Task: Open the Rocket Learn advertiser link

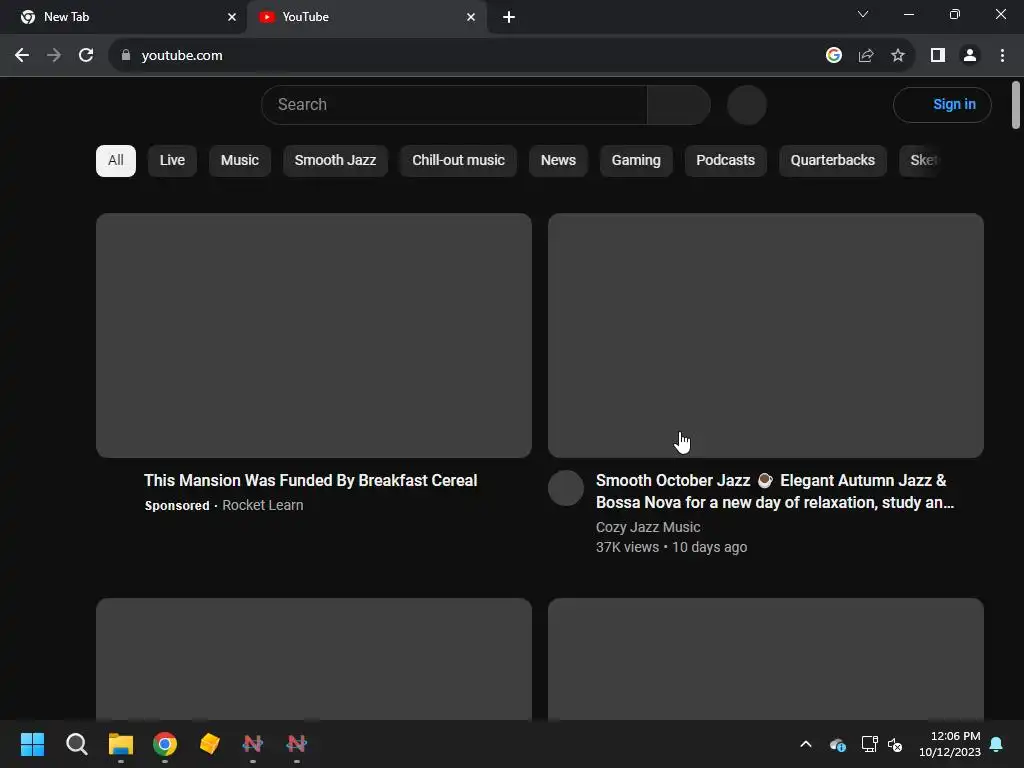Action: click(263, 505)
